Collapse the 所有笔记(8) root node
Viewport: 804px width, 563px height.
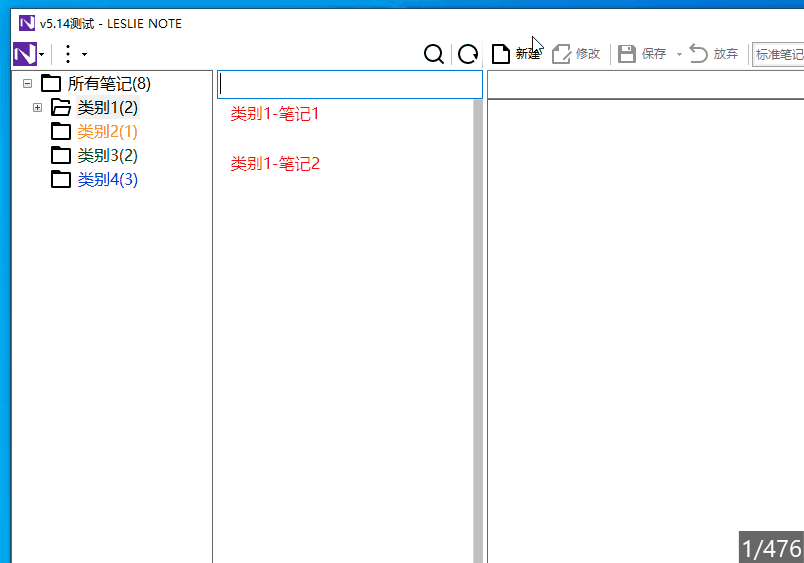[x=28, y=83]
